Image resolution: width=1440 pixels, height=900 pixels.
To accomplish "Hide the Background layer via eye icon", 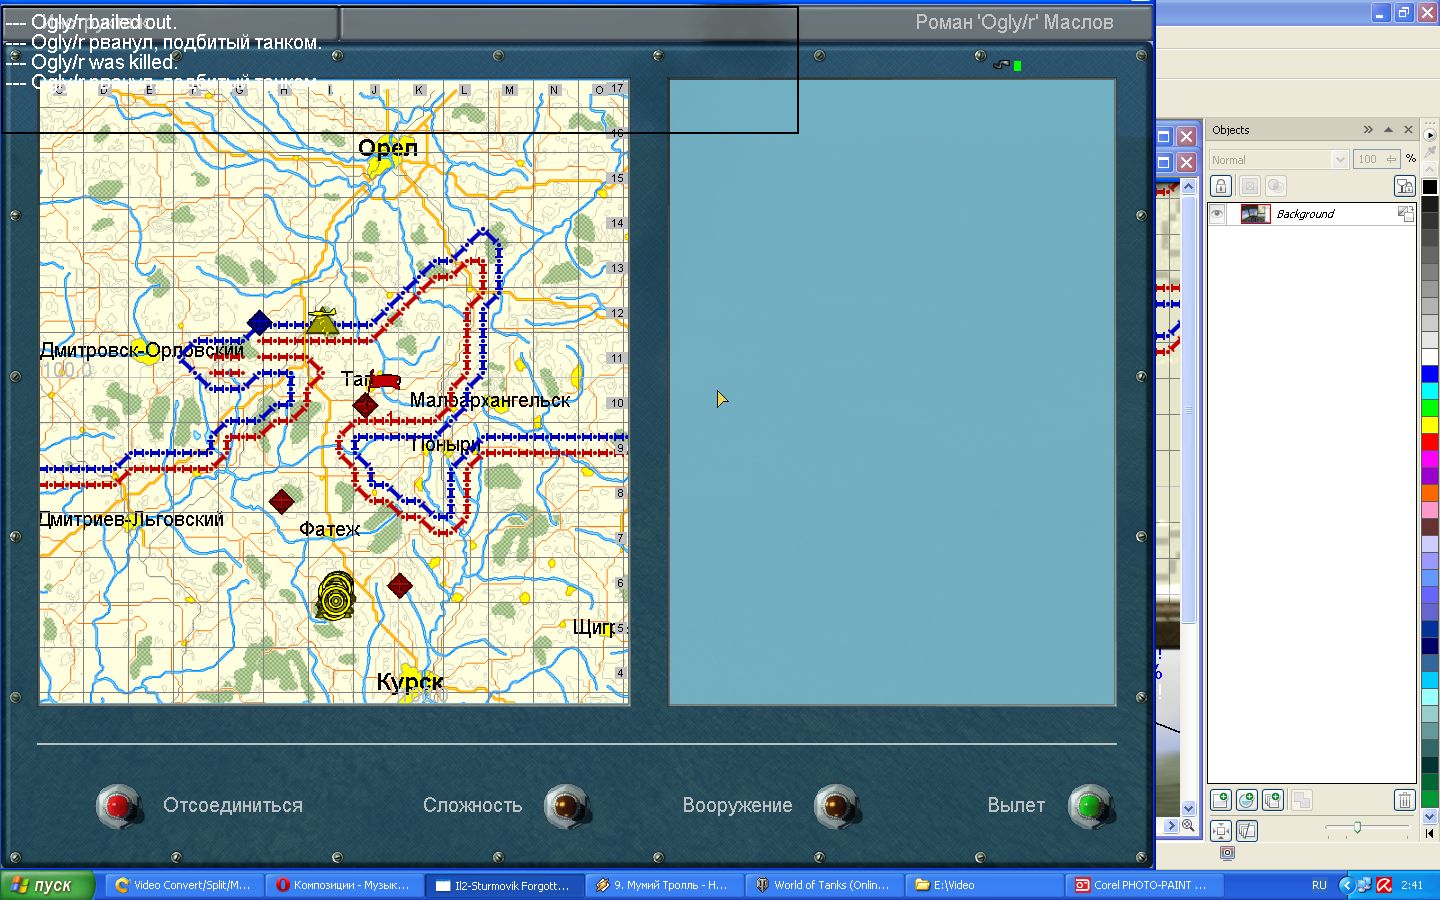I will [1217, 214].
